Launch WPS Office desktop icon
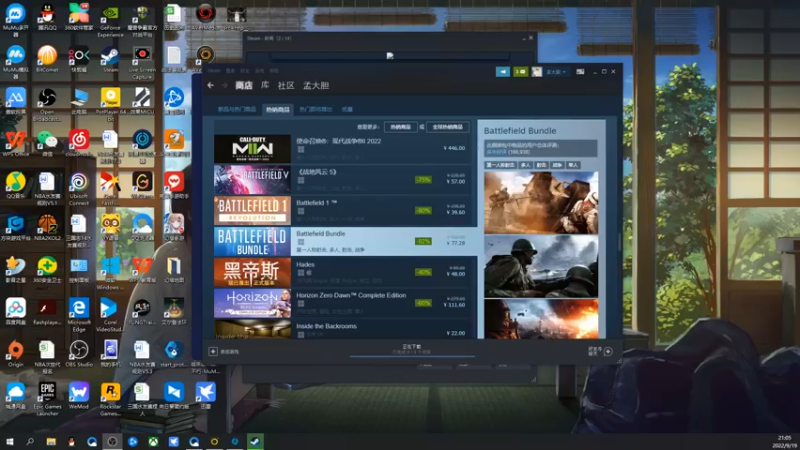Screen dimensions: 800x450 click(15, 143)
